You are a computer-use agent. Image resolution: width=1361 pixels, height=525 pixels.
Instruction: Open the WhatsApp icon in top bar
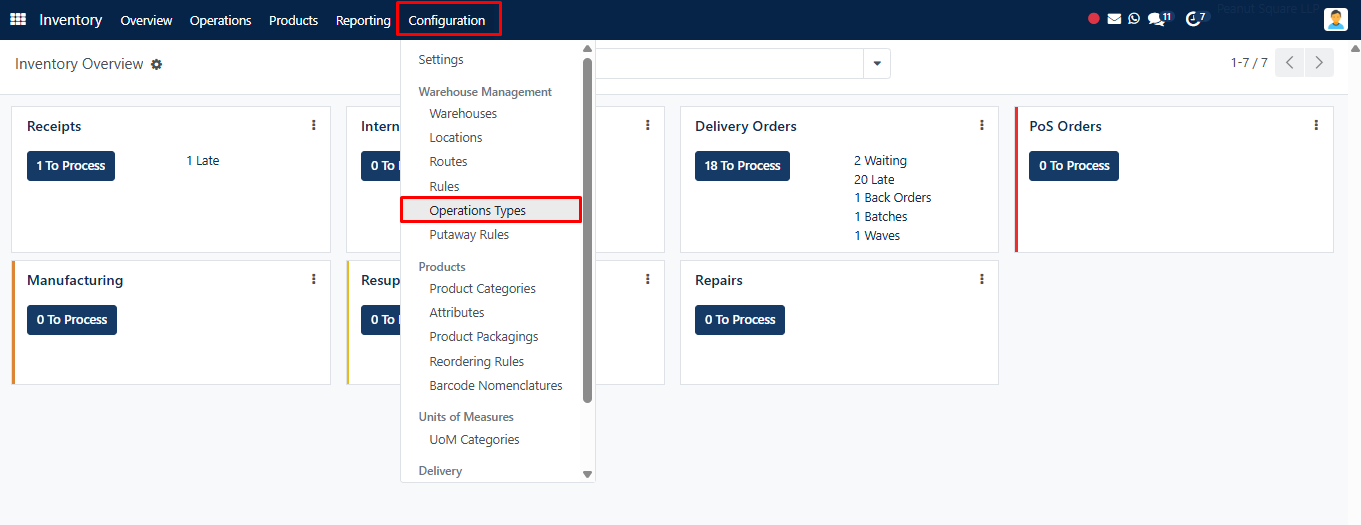(1134, 19)
